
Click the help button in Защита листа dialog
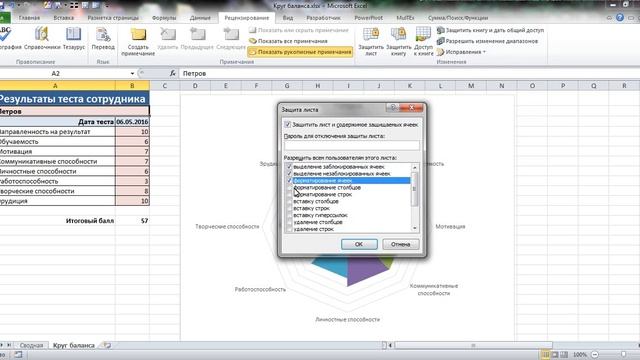click(393, 108)
